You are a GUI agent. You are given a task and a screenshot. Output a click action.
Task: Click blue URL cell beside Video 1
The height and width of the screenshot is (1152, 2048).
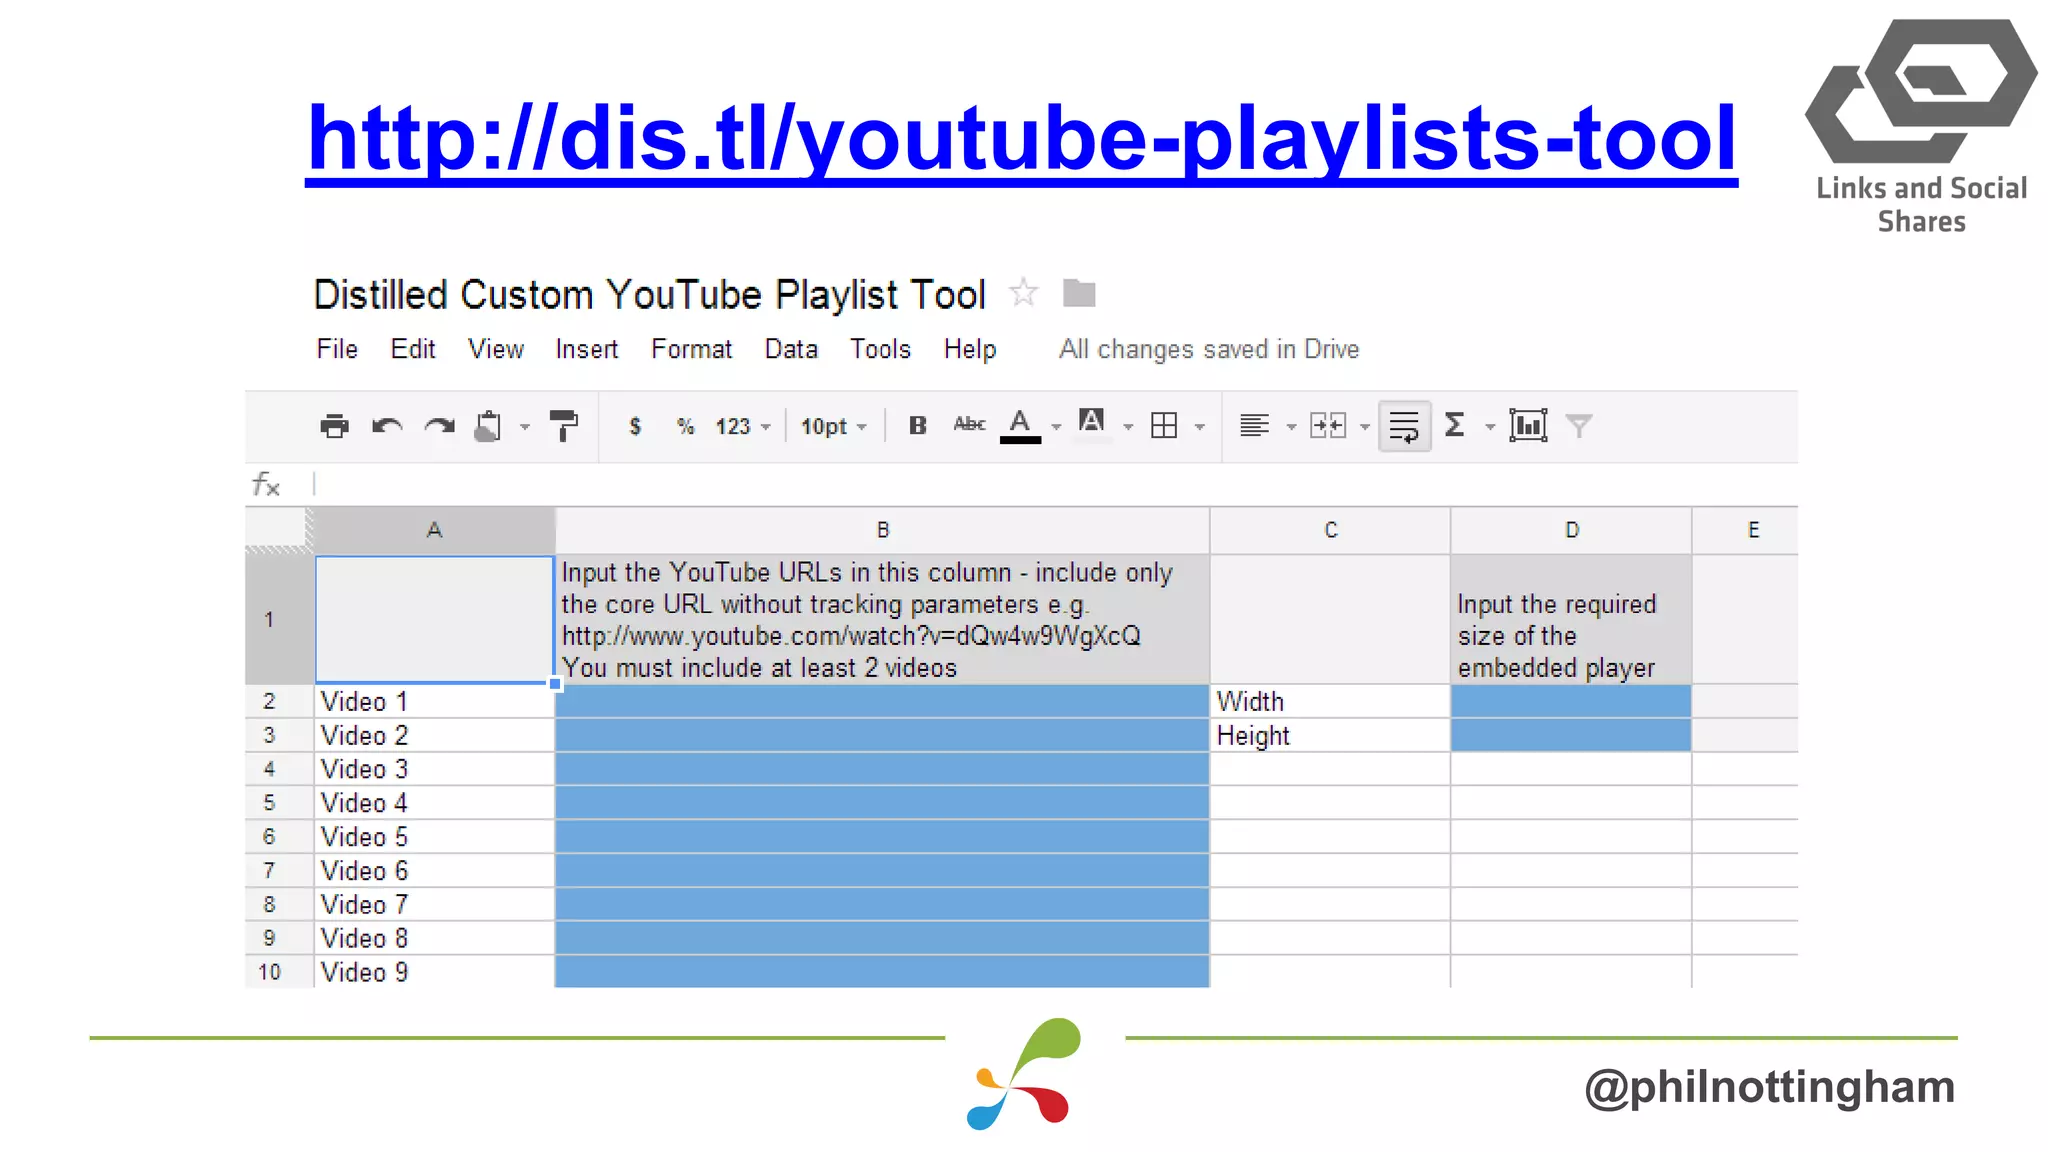882,702
